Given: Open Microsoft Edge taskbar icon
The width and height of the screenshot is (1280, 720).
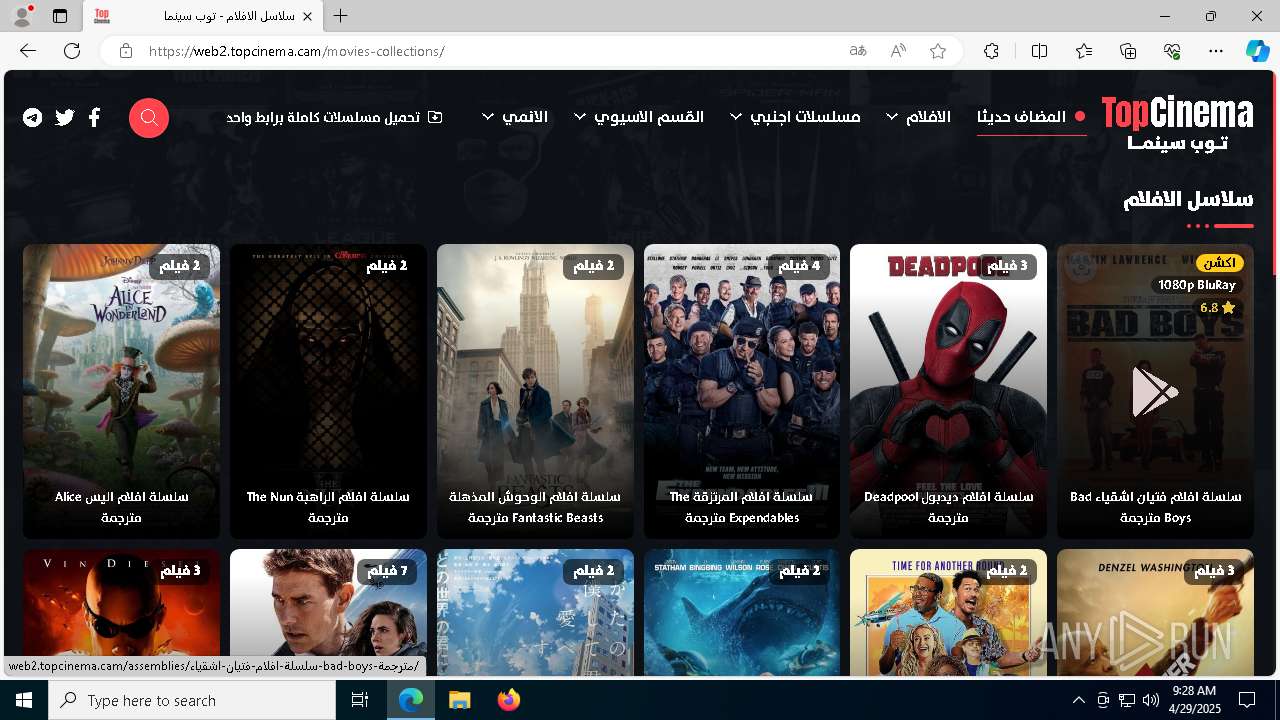Looking at the screenshot, I should pos(411,700).
